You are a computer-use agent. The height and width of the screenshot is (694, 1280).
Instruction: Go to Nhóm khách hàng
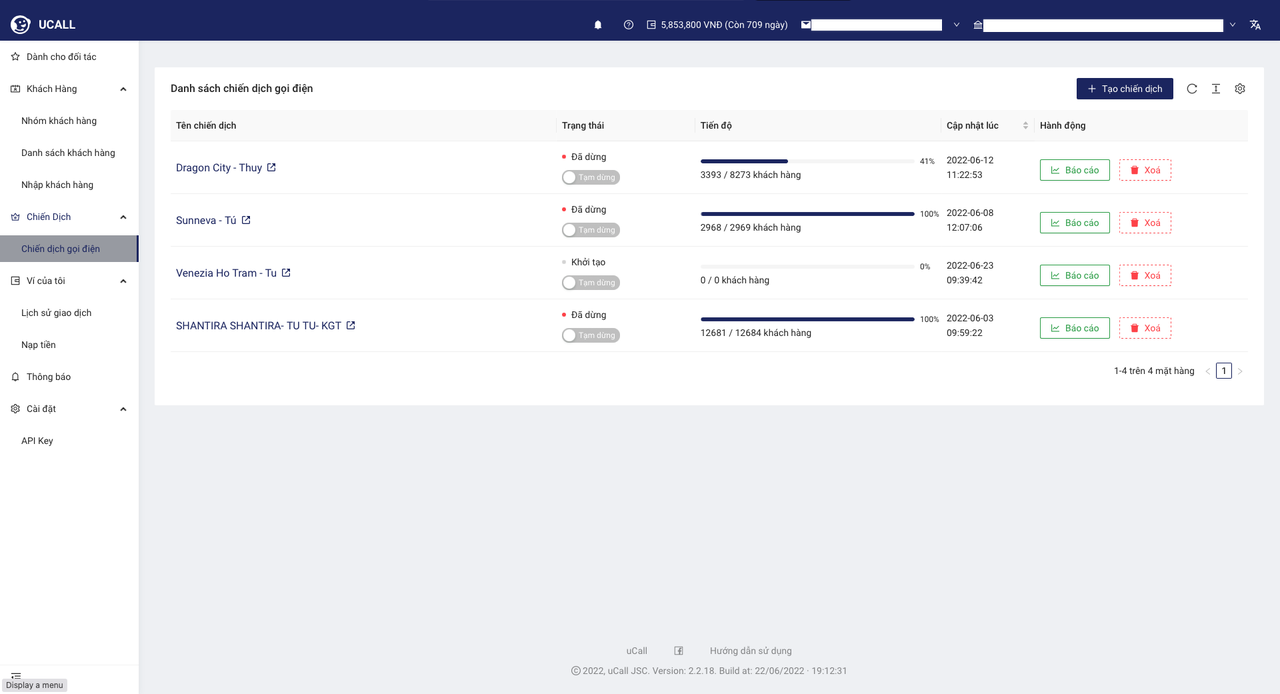click(x=69, y=121)
